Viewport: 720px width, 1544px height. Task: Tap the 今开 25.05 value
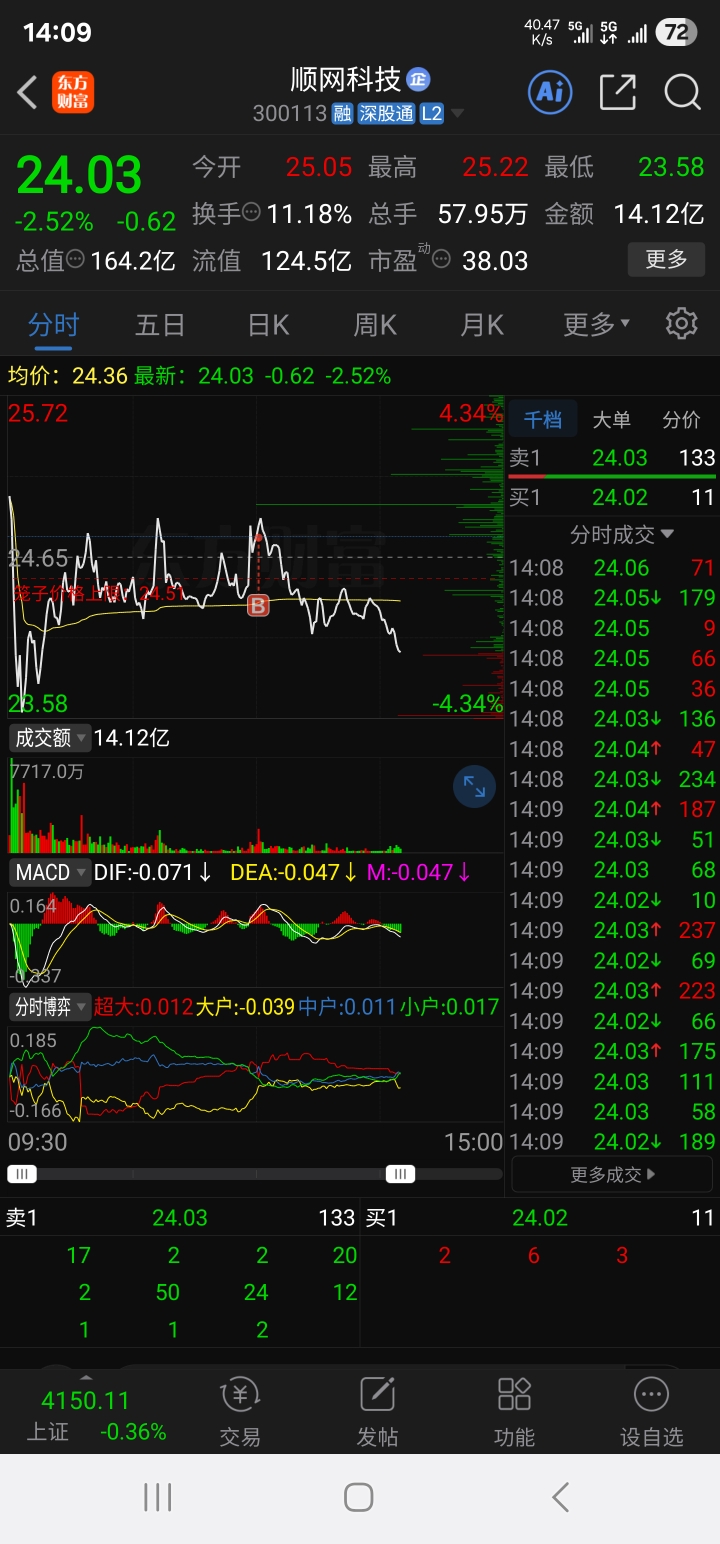pos(319,167)
